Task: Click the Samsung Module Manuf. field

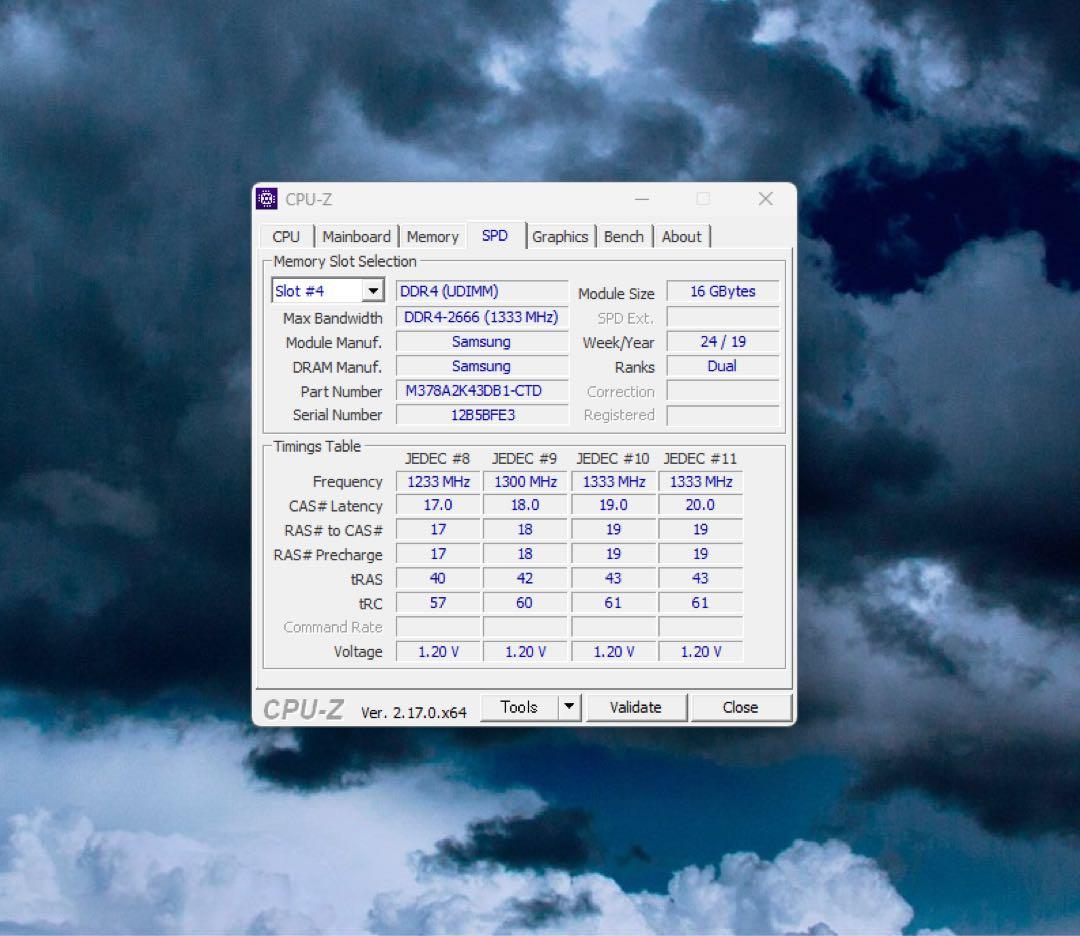Action: pos(481,341)
